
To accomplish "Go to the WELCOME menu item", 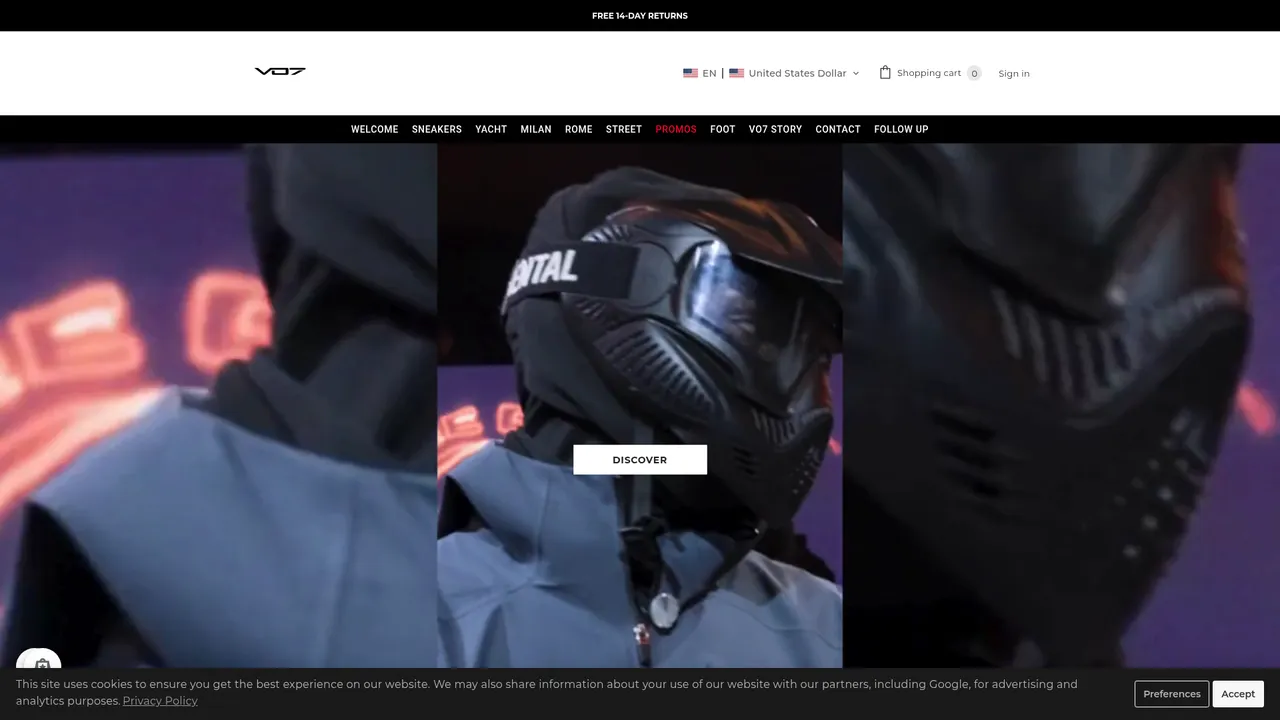I will click(x=374, y=129).
